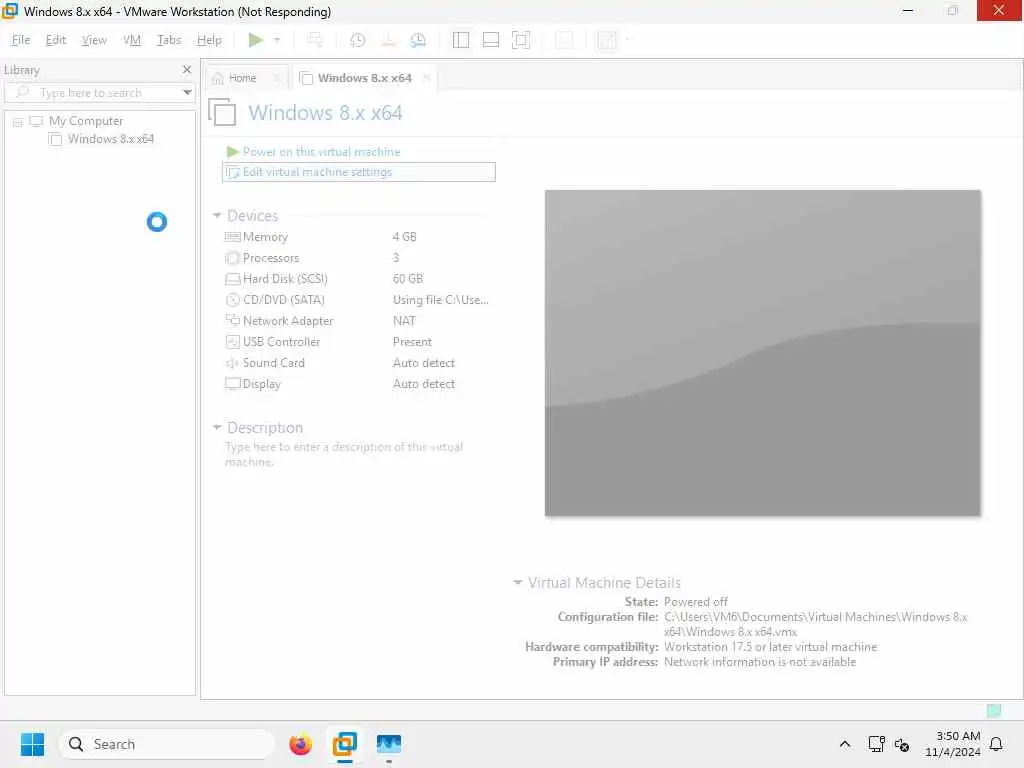Open the Snapshot Manager icon
Screen dimensions: 1024x768
coord(418,40)
